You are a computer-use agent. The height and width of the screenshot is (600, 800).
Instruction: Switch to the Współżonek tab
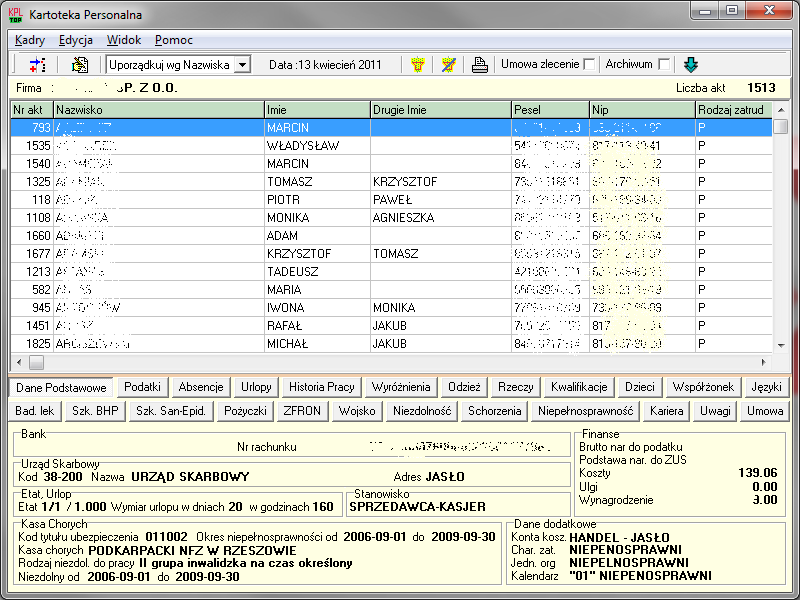point(703,387)
